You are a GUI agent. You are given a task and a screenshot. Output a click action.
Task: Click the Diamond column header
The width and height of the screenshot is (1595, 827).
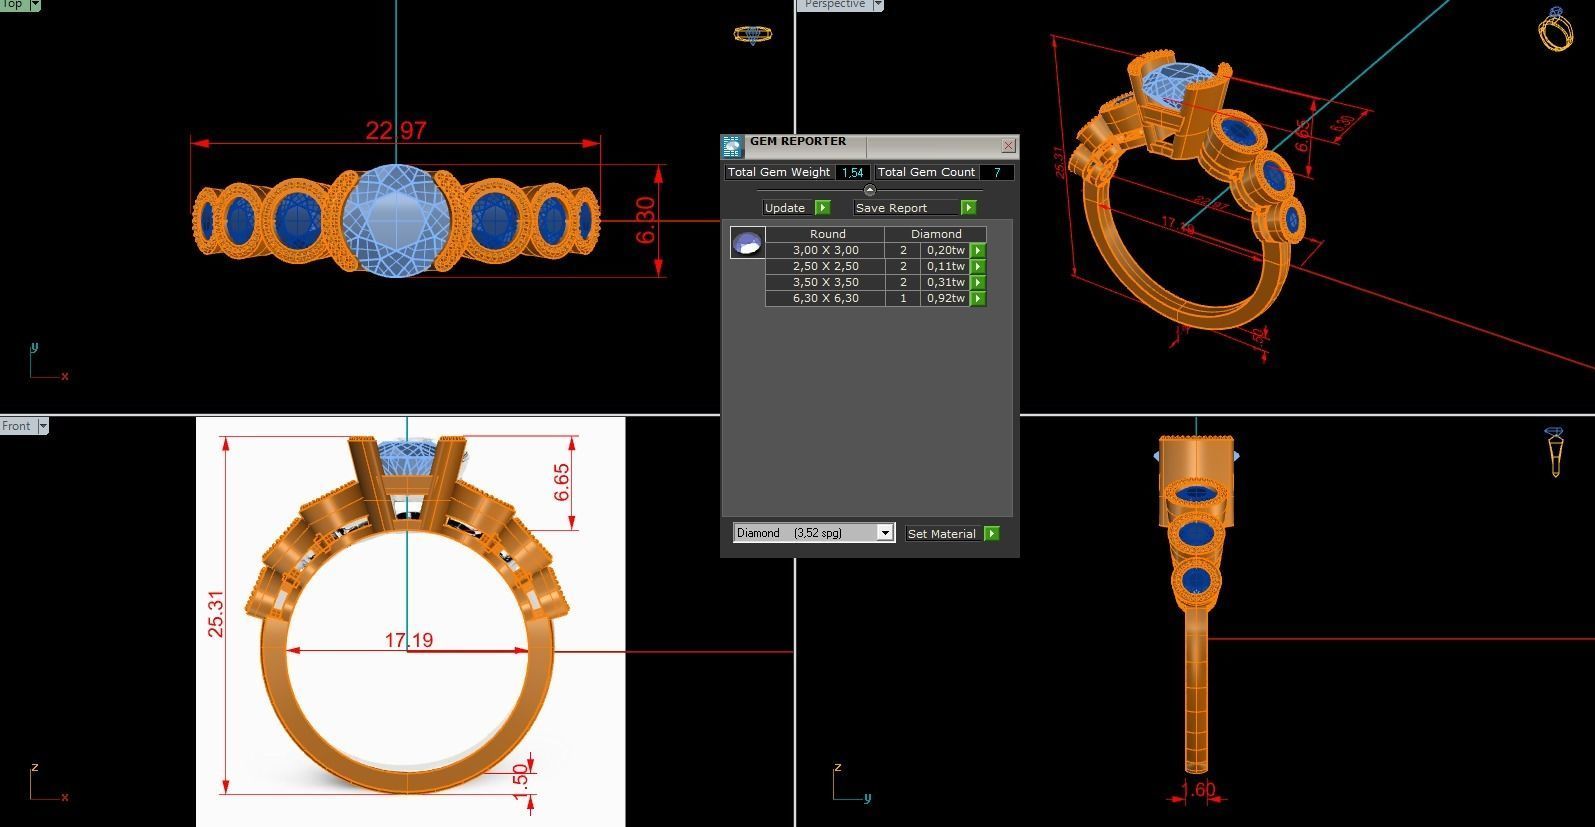tap(936, 234)
